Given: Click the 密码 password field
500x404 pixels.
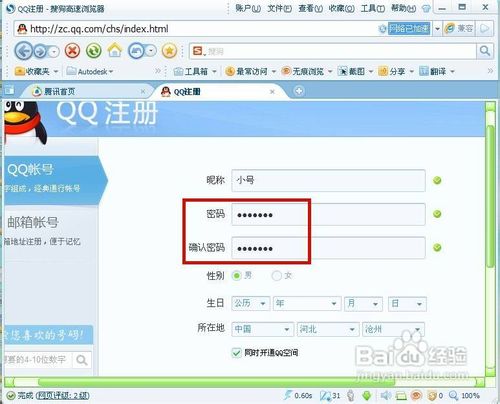Looking at the screenshot, I should coord(328,214).
